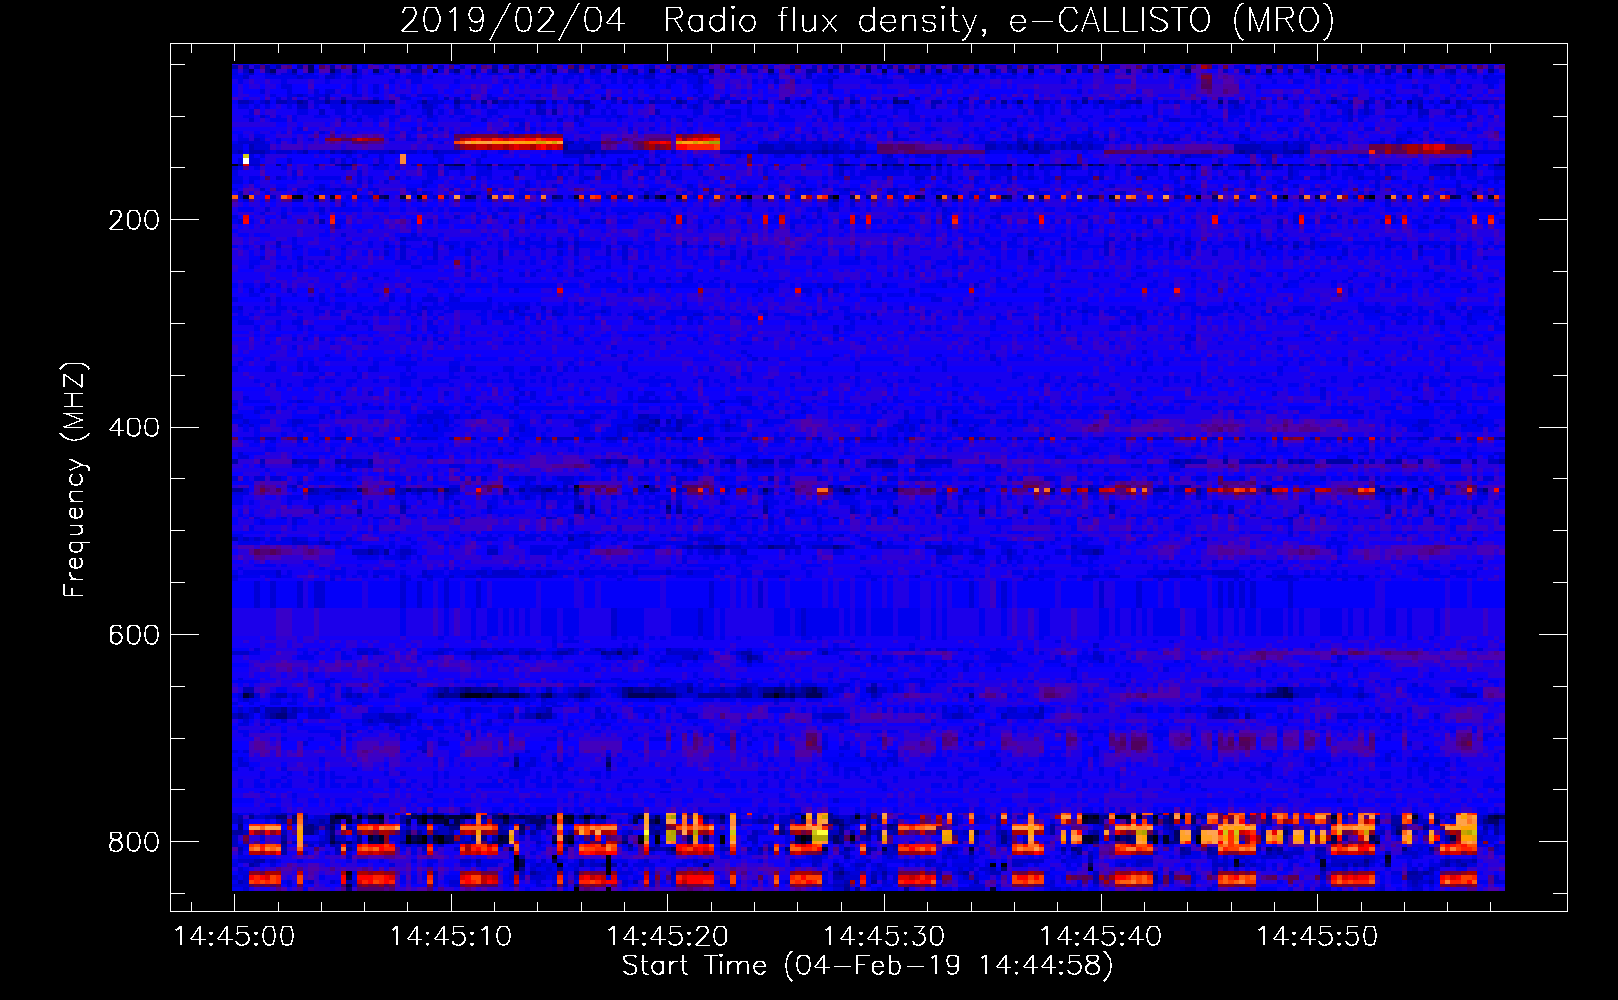1618x1000 pixels.
Task: Click the plot title "Radio flux density, e-CALLISTO (MRO)"
Action: (998, 21)
